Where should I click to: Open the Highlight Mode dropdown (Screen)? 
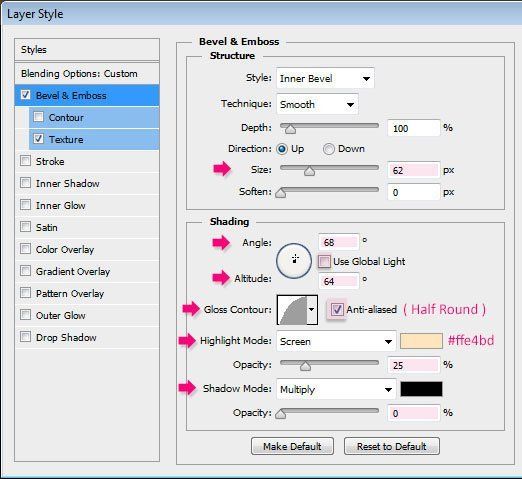pyautogui.click(x=336, y=341)
